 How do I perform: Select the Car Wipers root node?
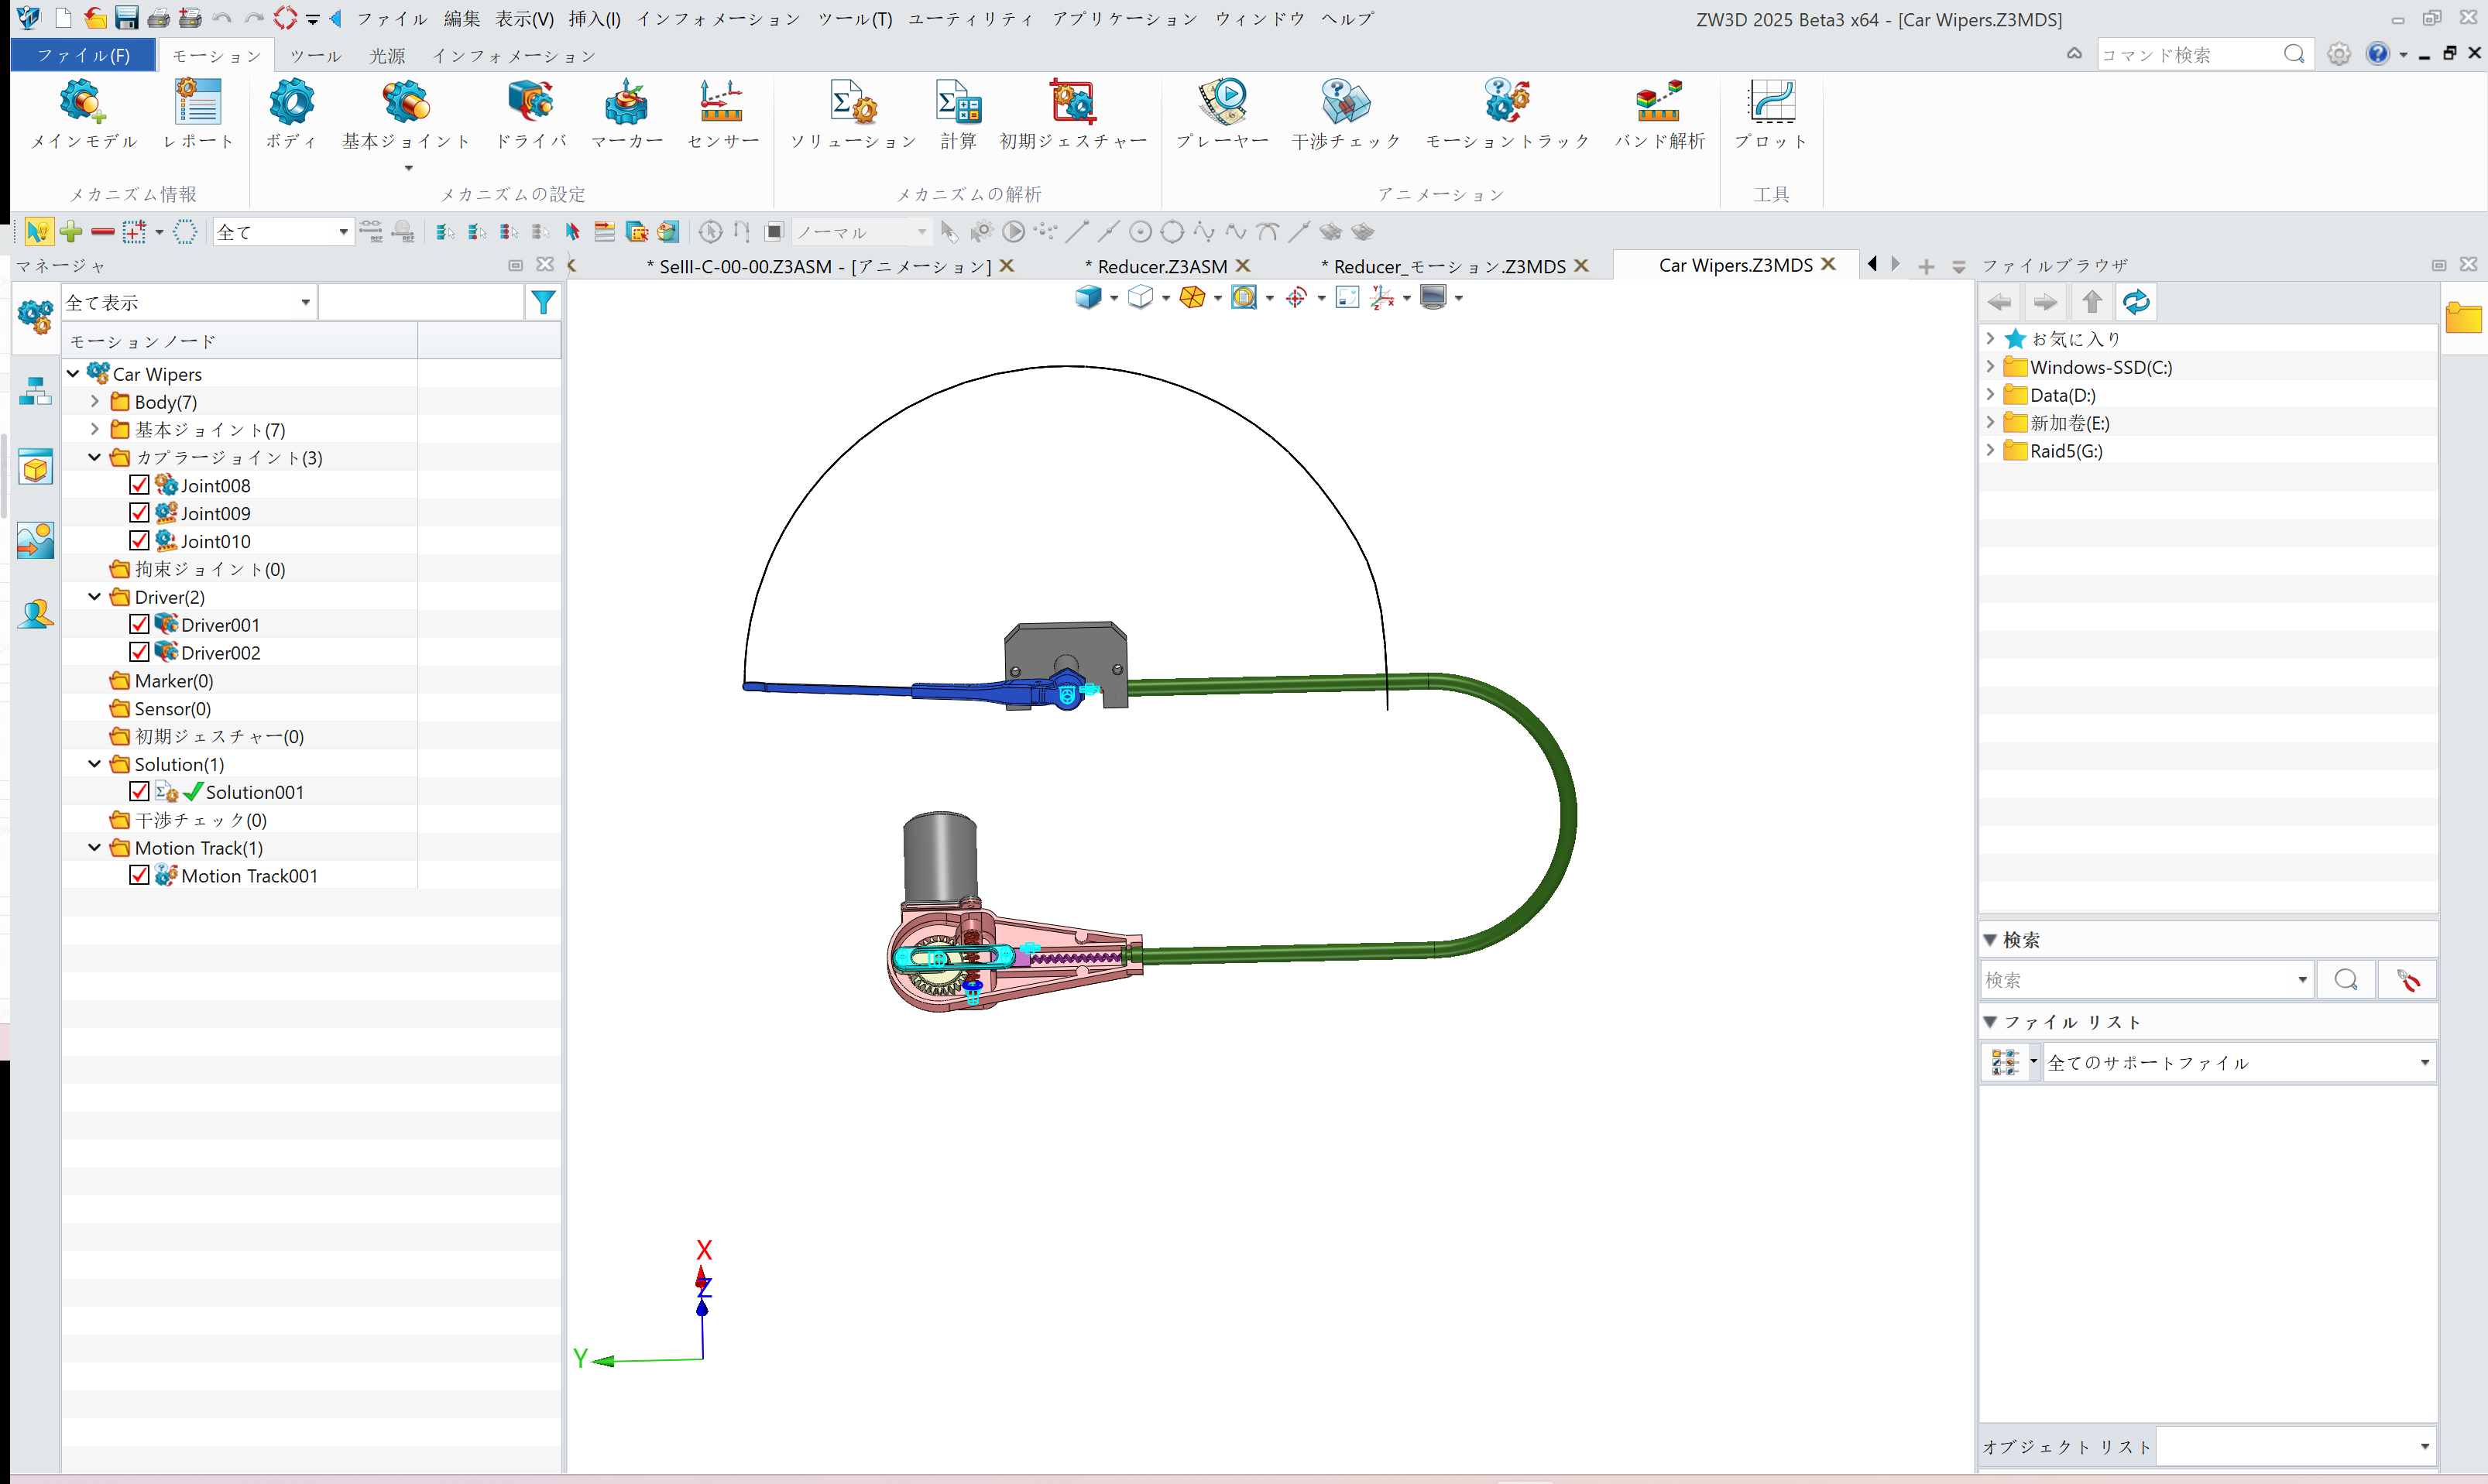click(156, 374)
